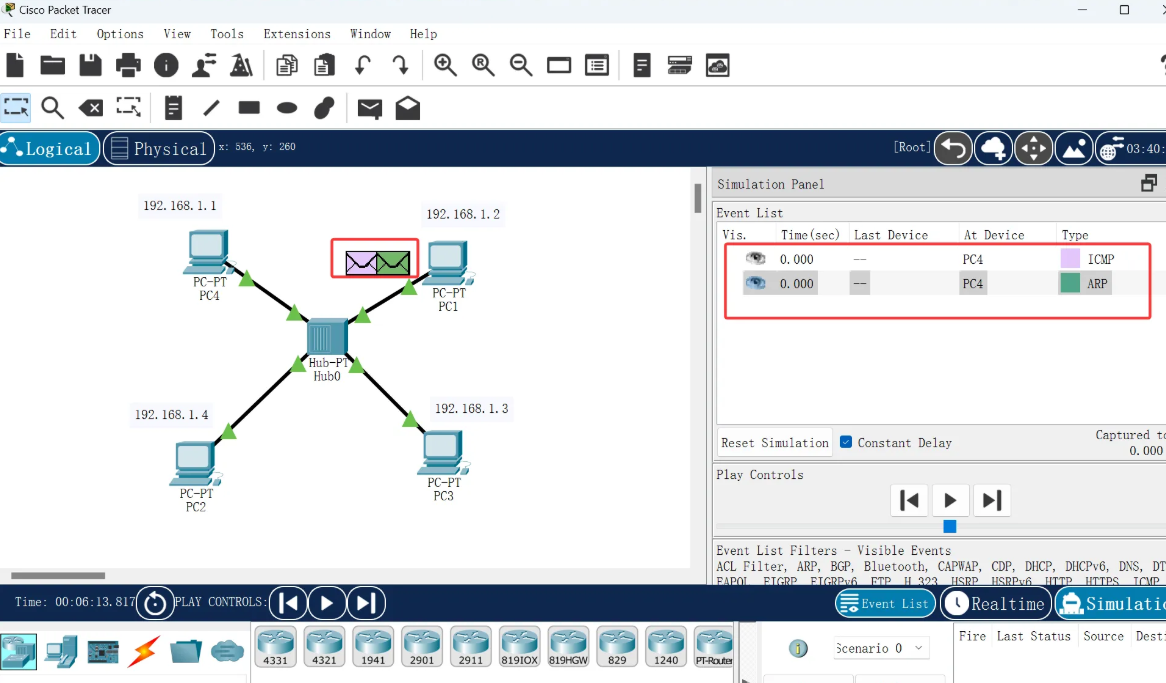Screen dimensions: 1166x683
Task: Launch the Activity Wizard icon
Action: (204, 65)
